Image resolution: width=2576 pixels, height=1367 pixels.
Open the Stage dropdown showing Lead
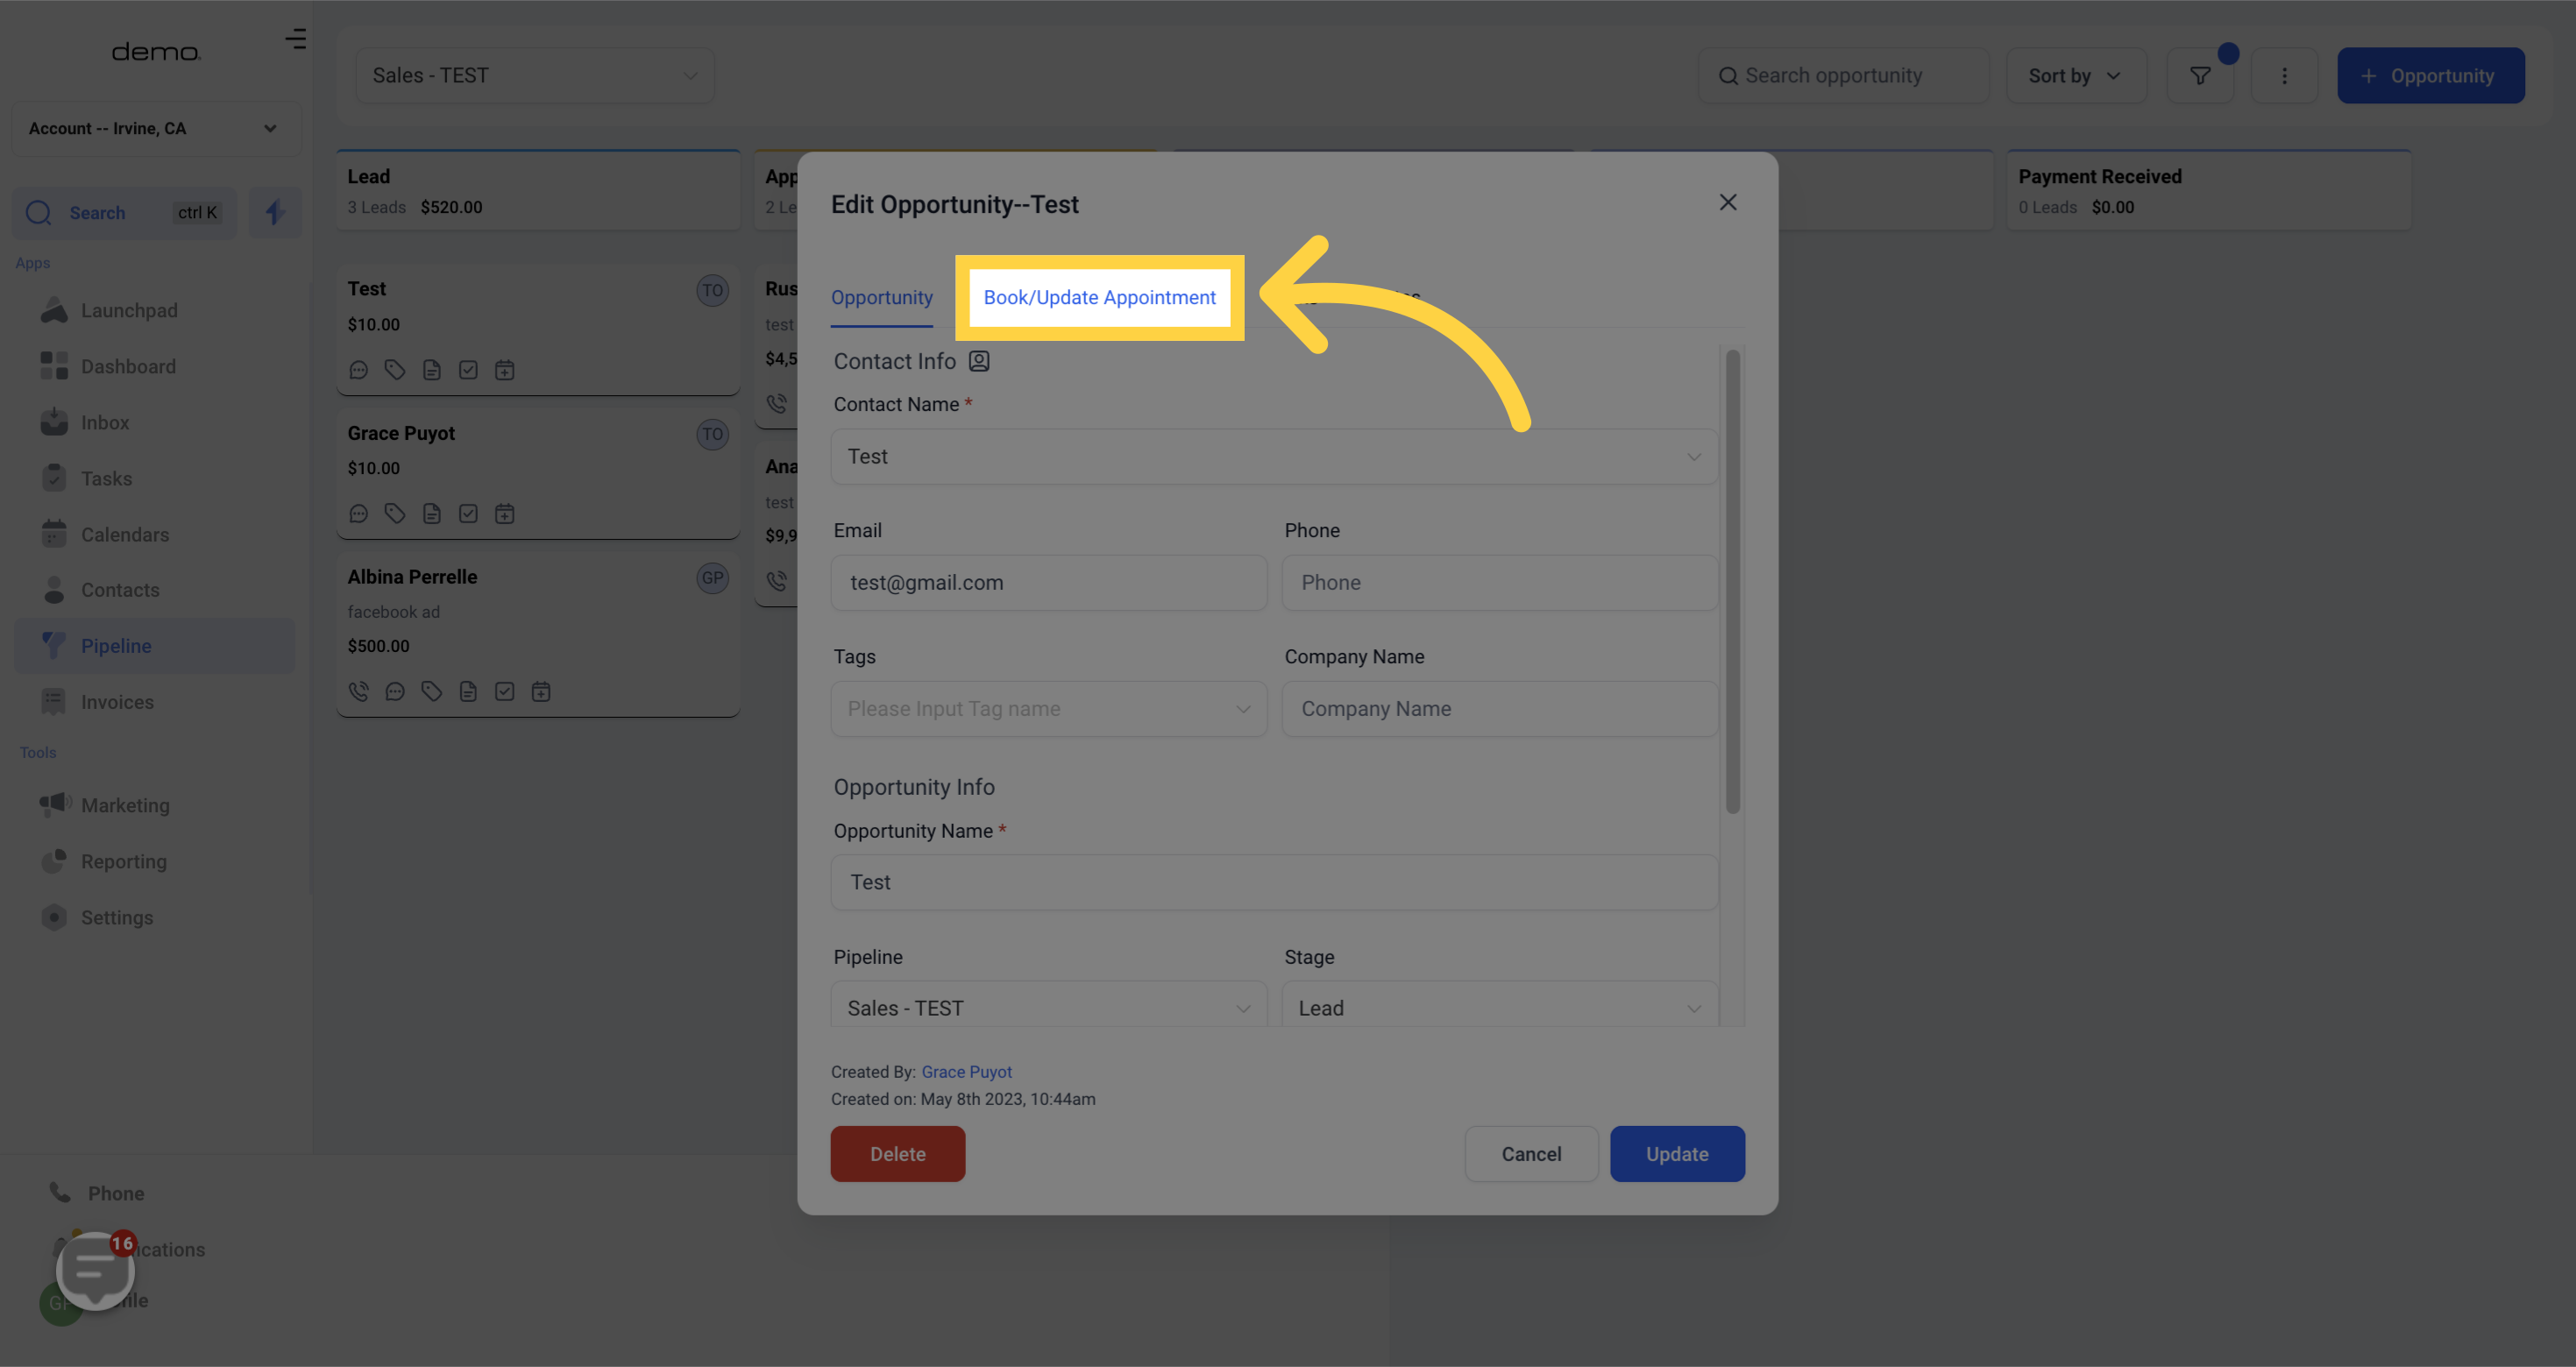1500,1006
